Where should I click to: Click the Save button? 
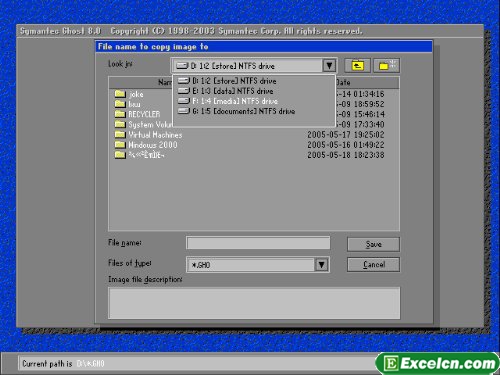(x=373, y=244)
